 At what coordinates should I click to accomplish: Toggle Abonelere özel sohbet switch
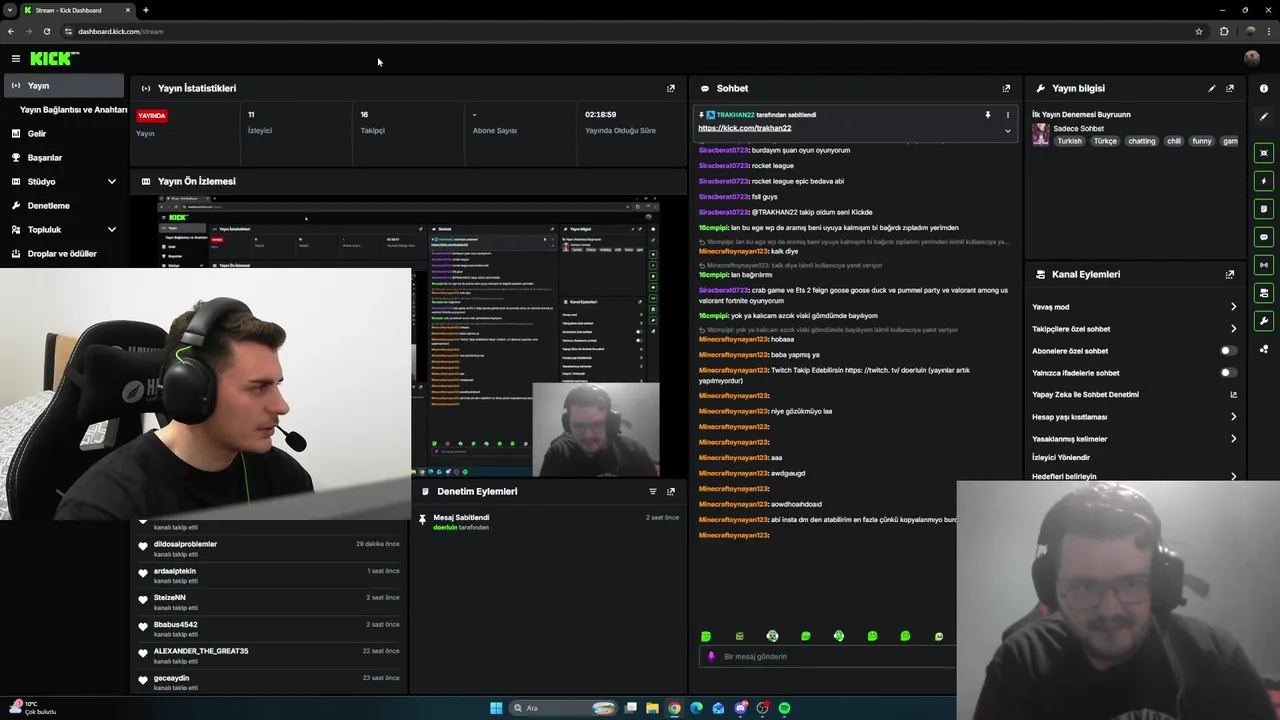pos(1228,351)
